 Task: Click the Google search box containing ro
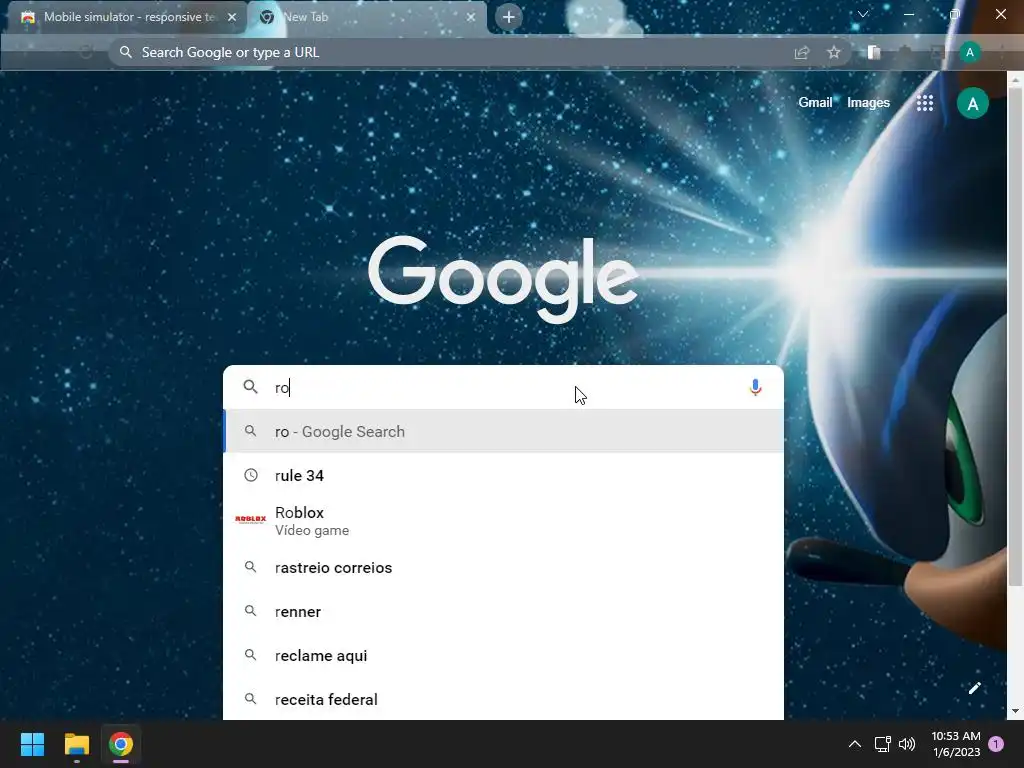tap(503, 387)
